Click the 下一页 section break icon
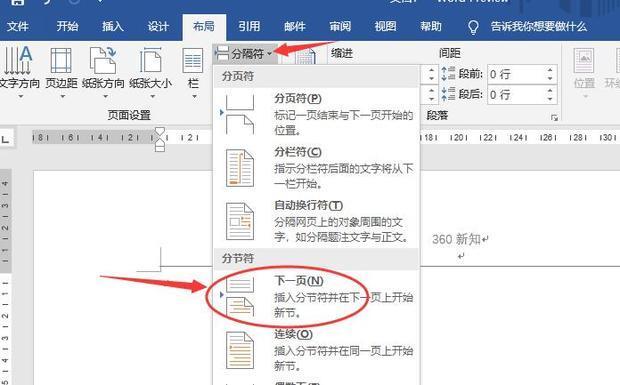The width and height of the screenshot is (620, 385). click(240, 296)
